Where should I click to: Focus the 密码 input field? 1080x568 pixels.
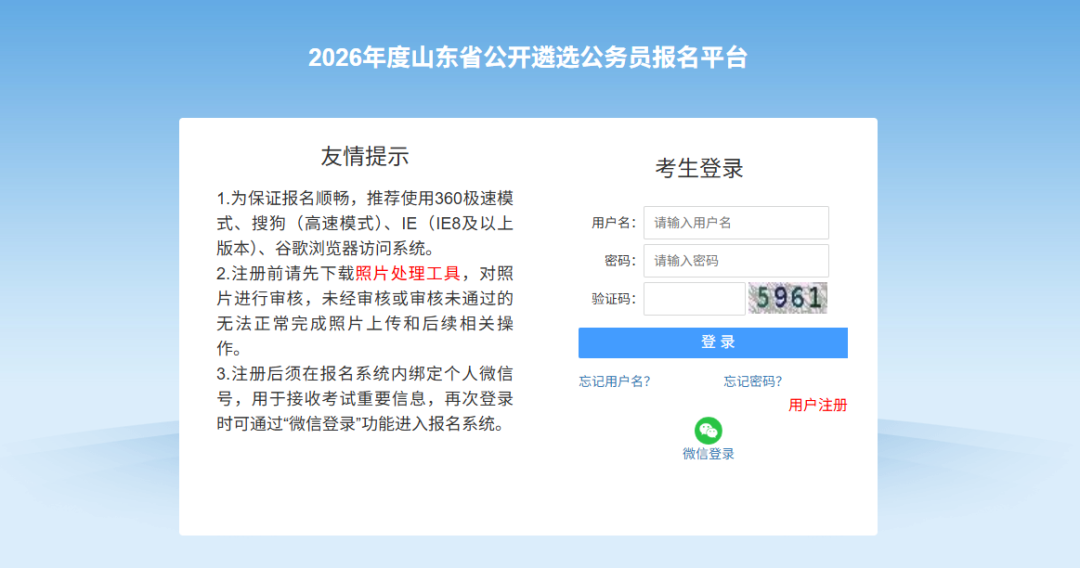point(736,261)
